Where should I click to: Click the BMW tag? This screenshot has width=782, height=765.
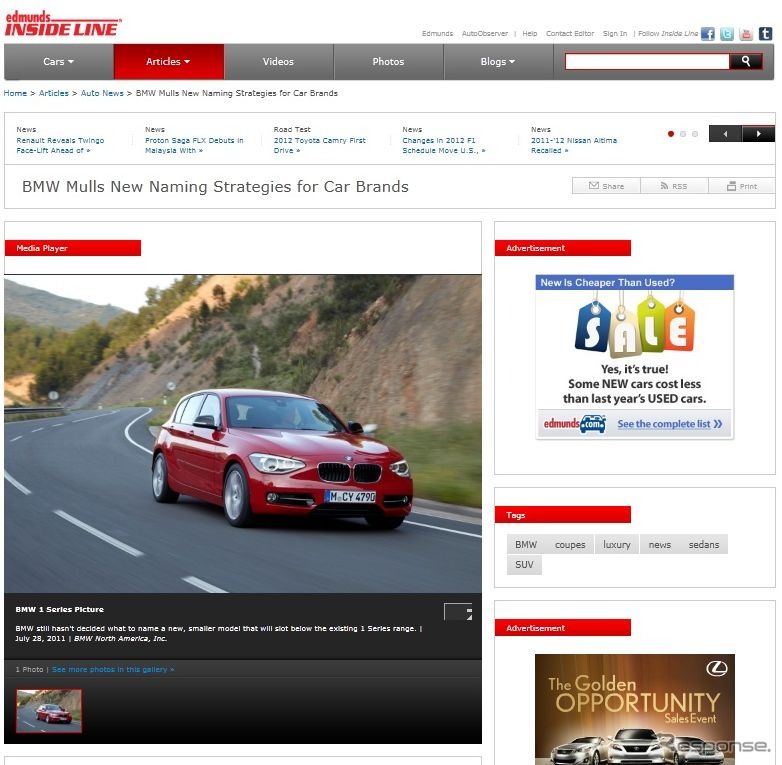(x=526, y=545)
